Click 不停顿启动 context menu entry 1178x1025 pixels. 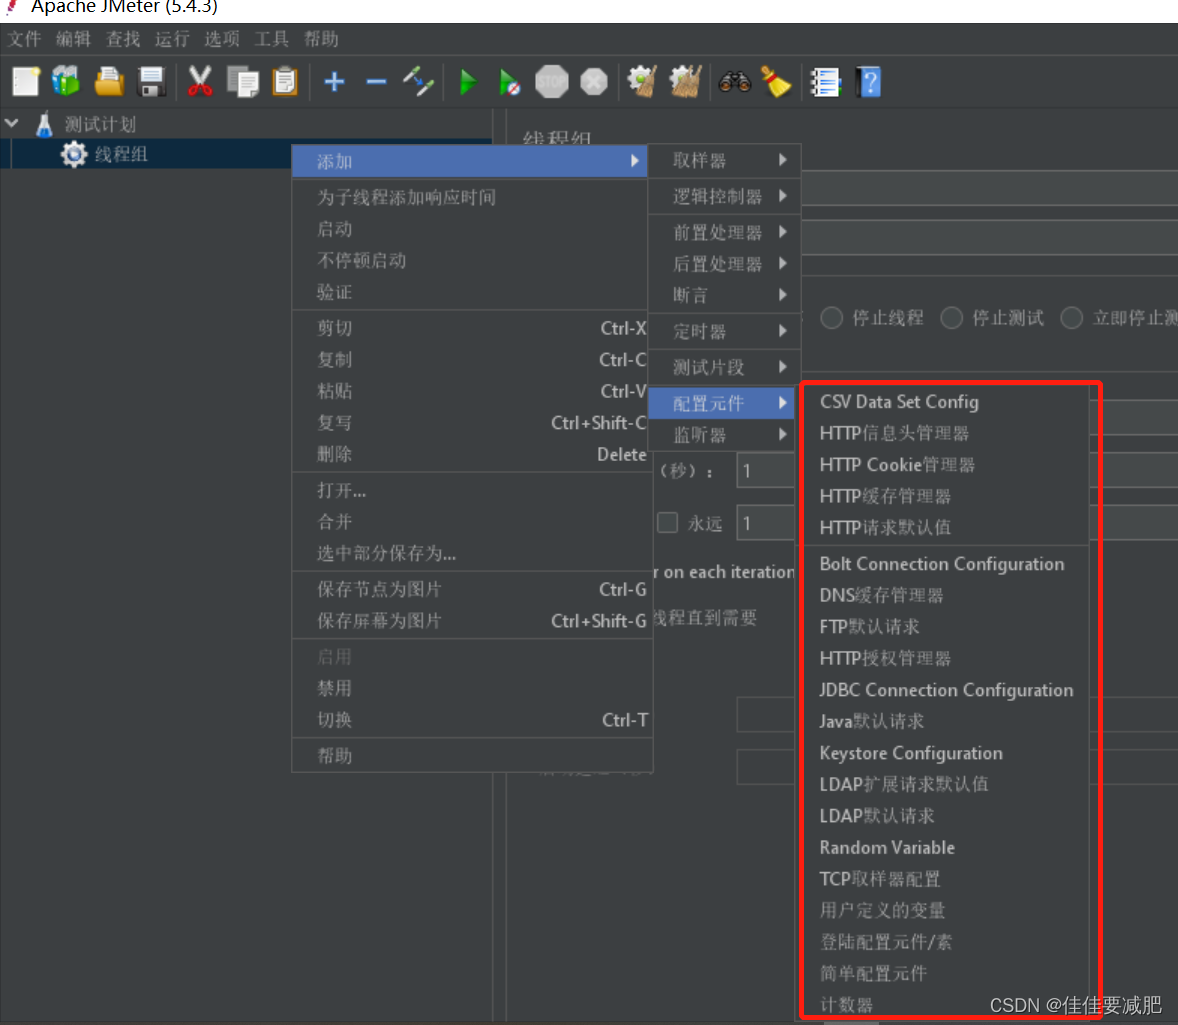pos(470,261)
